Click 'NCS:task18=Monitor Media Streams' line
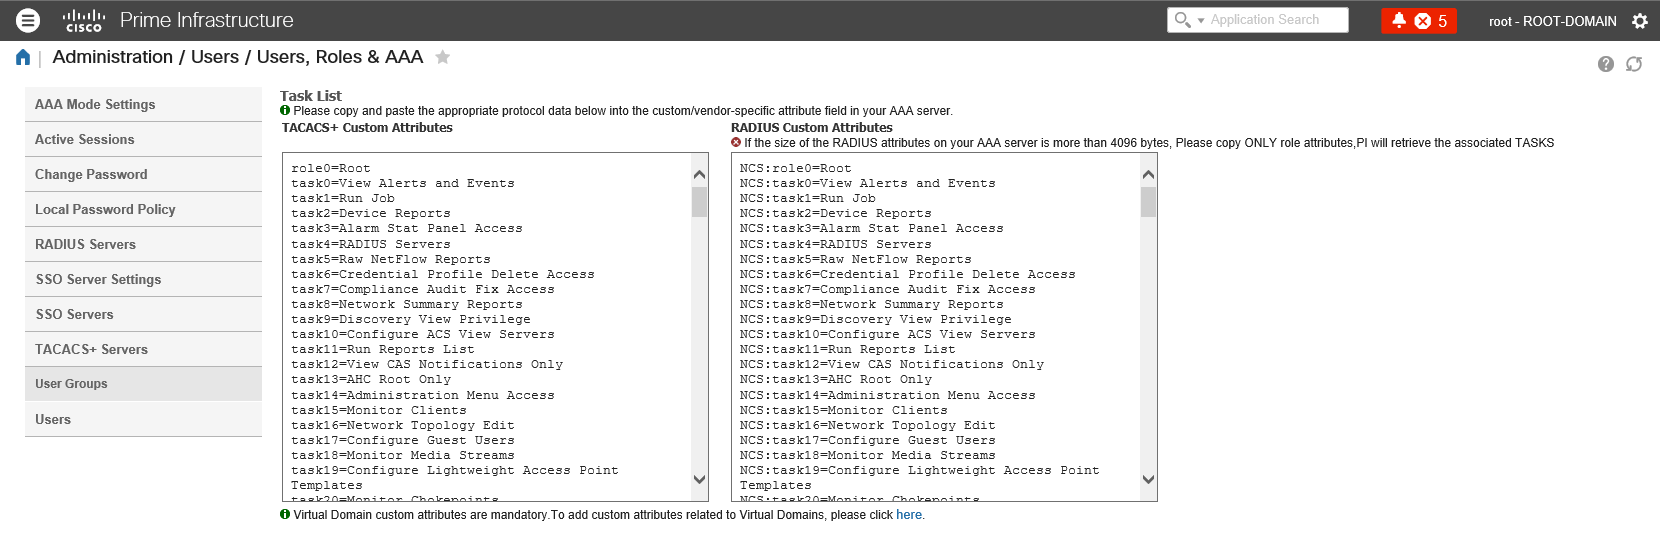The width and height of the screenshot is (1660, 538). 867,455
